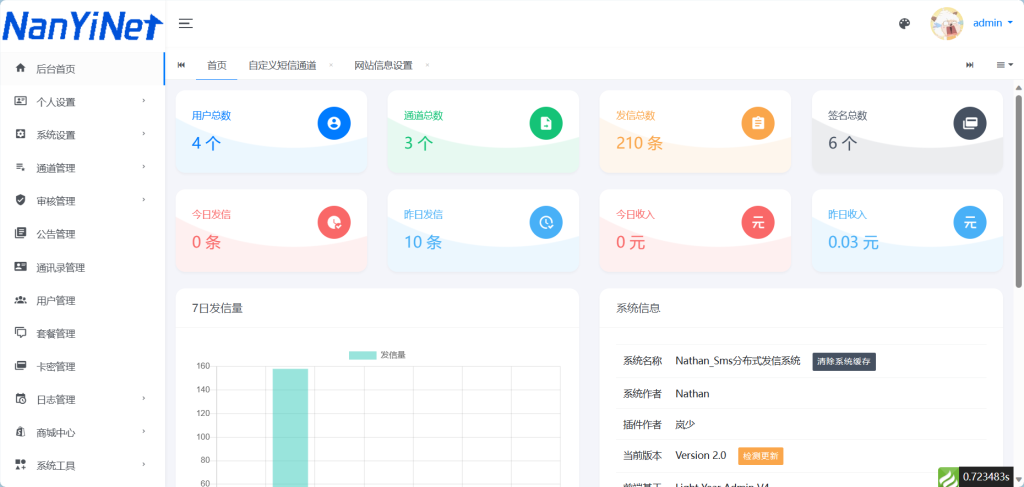Click the teal bar in 7日发信量 chart
Screen dimensions: 1024x487
291,428
